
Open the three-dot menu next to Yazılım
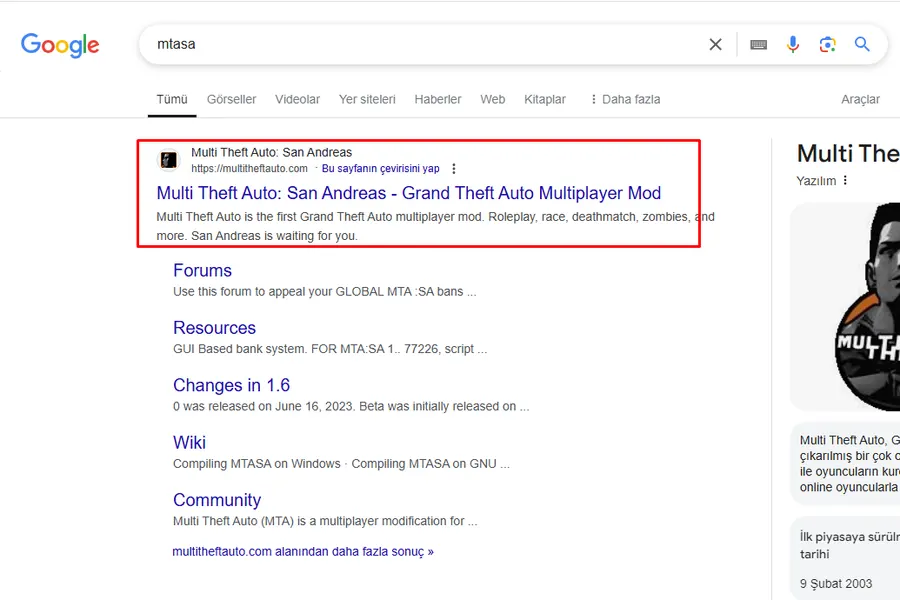845,181
